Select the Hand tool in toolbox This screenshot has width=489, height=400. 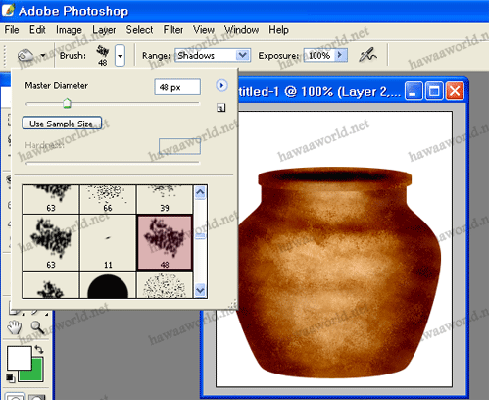coord(15,328)
